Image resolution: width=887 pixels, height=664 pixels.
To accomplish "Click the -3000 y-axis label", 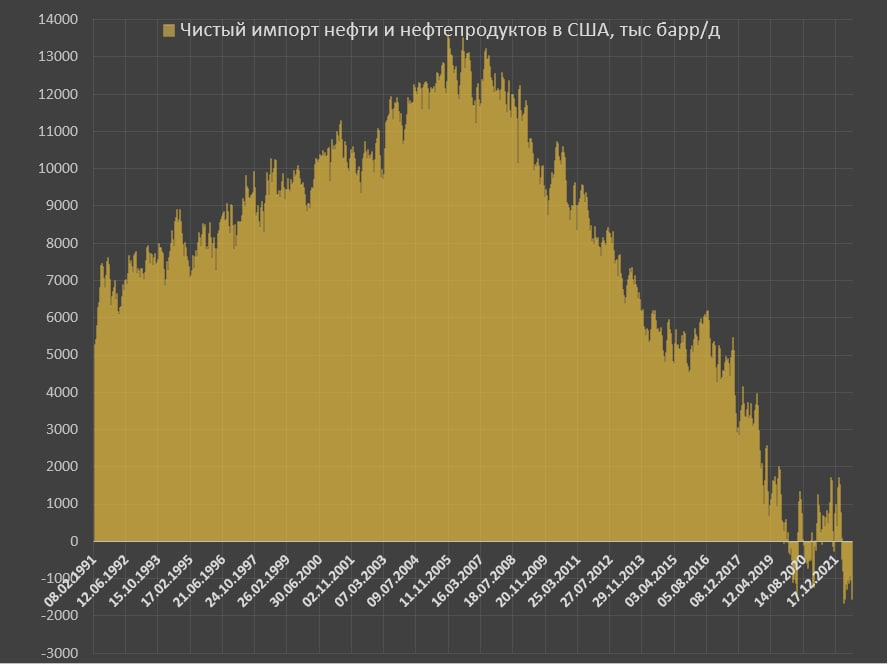I will click(x=59, y=653).
